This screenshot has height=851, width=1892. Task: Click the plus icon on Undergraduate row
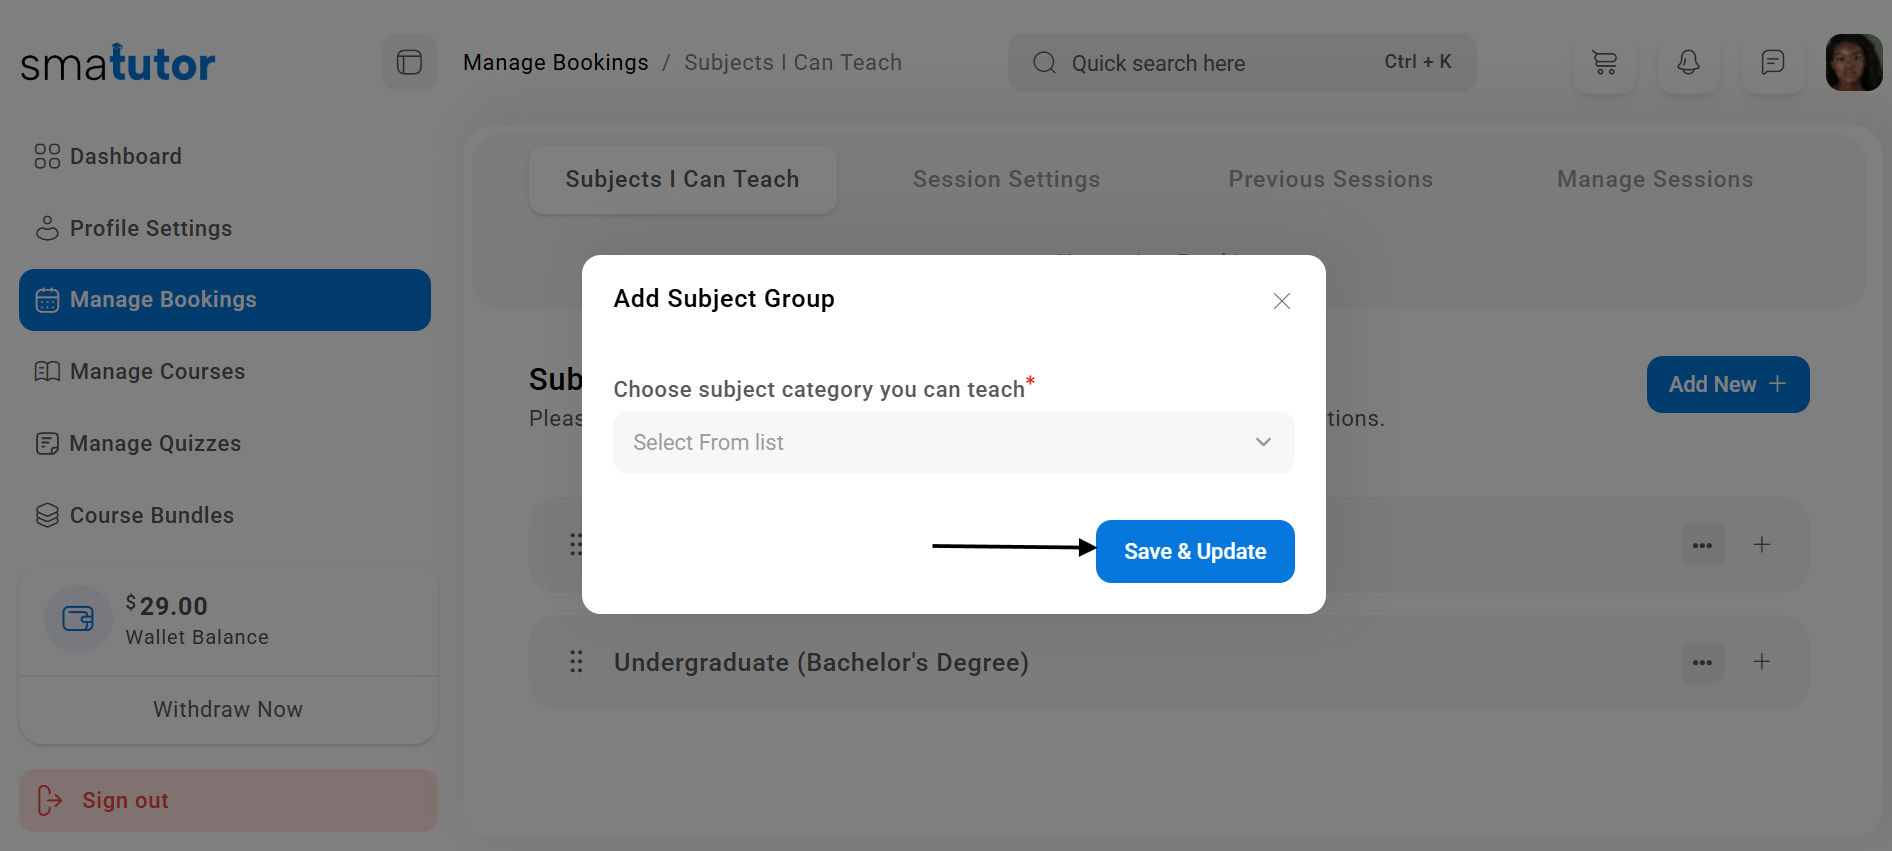(1761, 662)
